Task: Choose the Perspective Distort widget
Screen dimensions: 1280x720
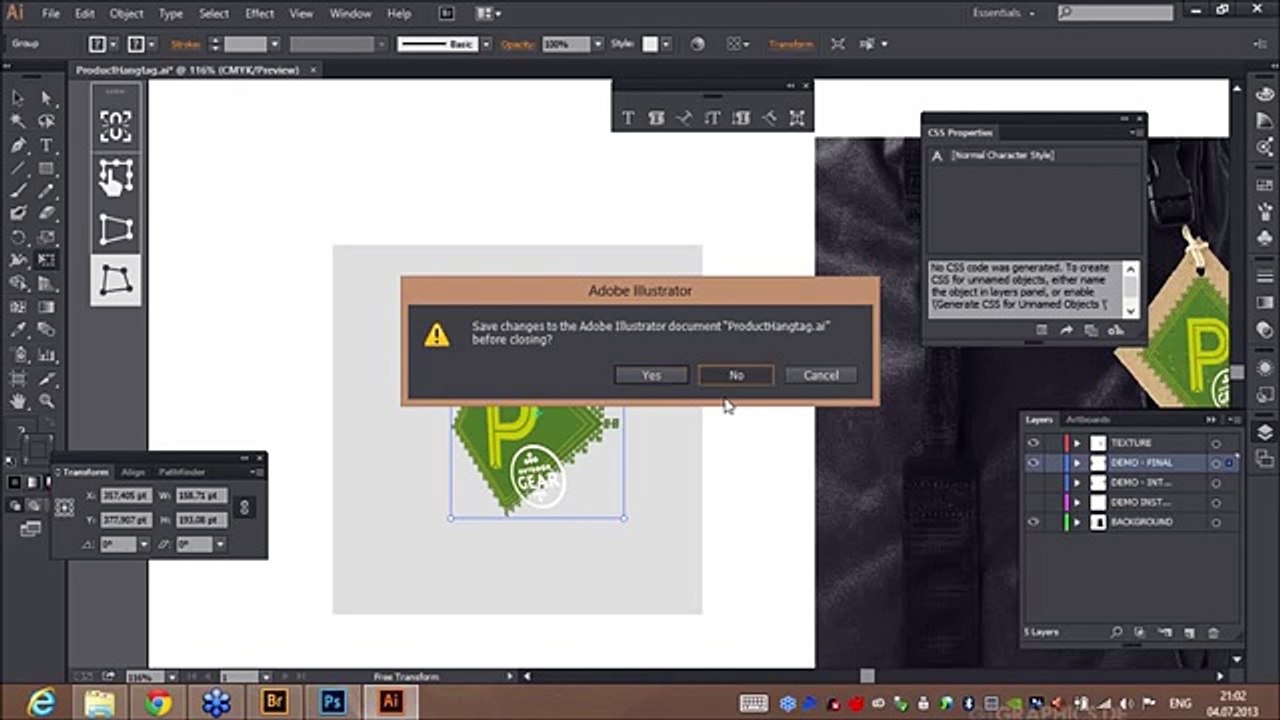Action: (x=116, y=230)
